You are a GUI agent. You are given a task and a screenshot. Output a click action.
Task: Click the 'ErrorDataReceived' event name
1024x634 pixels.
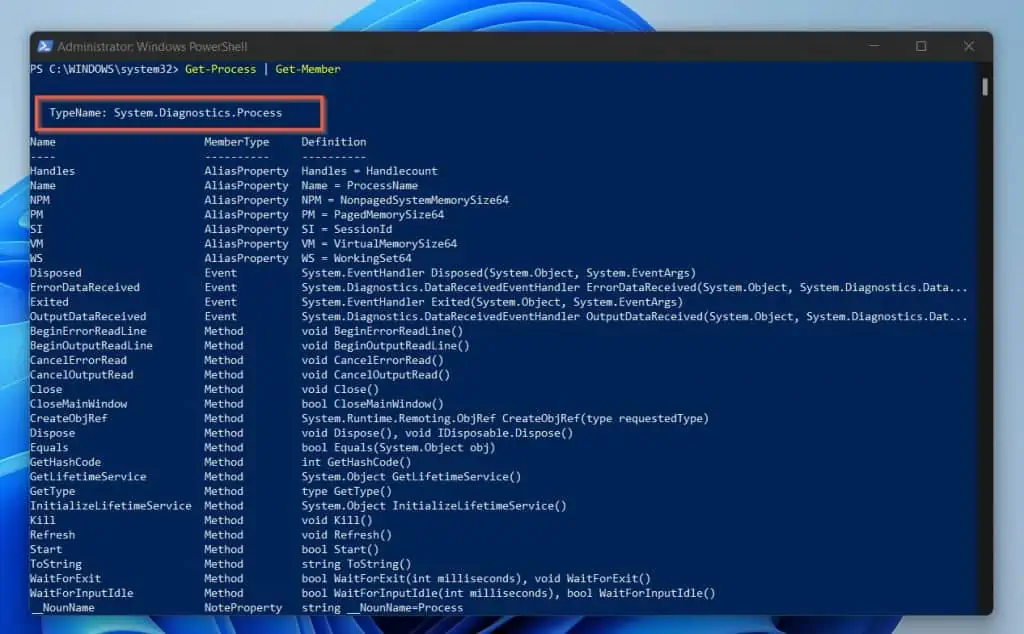point(85,287)
